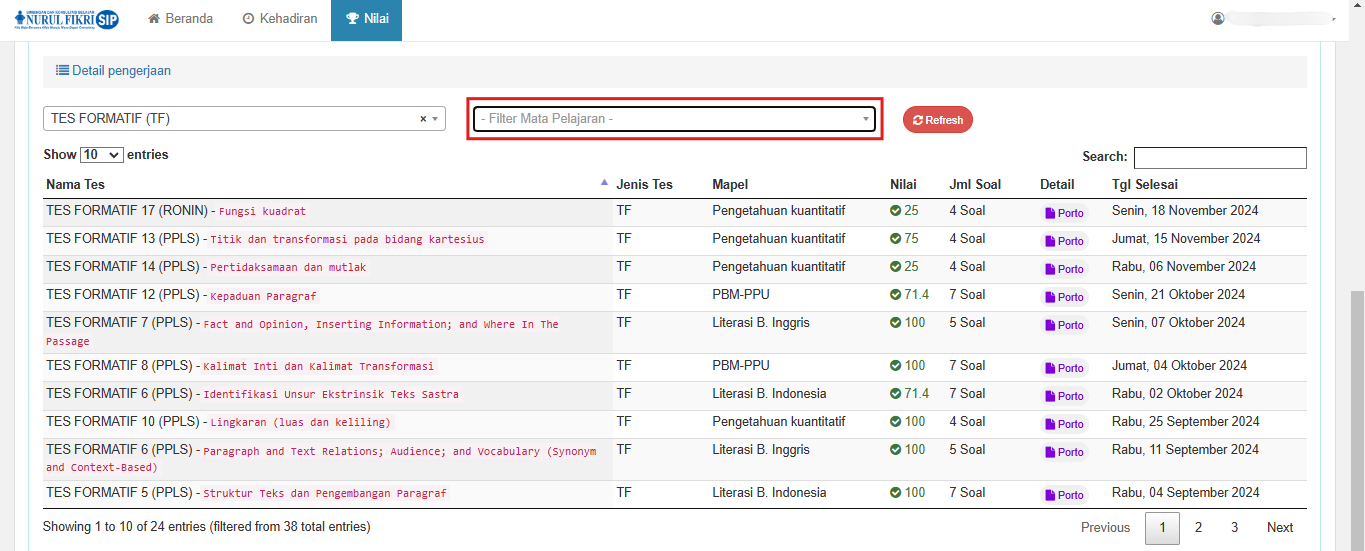Screen dimensions: 1365x551
Task: Click the Nurul Fikri SIP logo
Action: coord(67,19)
